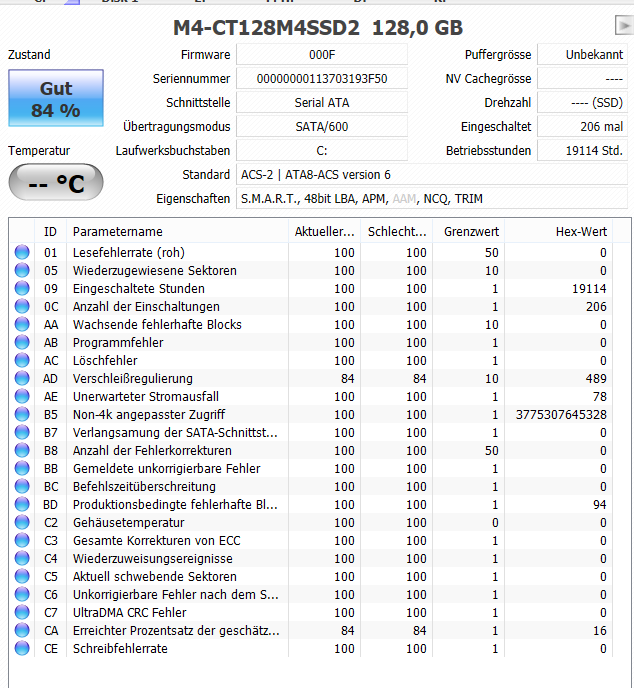Image resolution: width=634 pixels, height=688 pixels.
Task: Click the Schlecht... column header
Action: coord(397,231)
